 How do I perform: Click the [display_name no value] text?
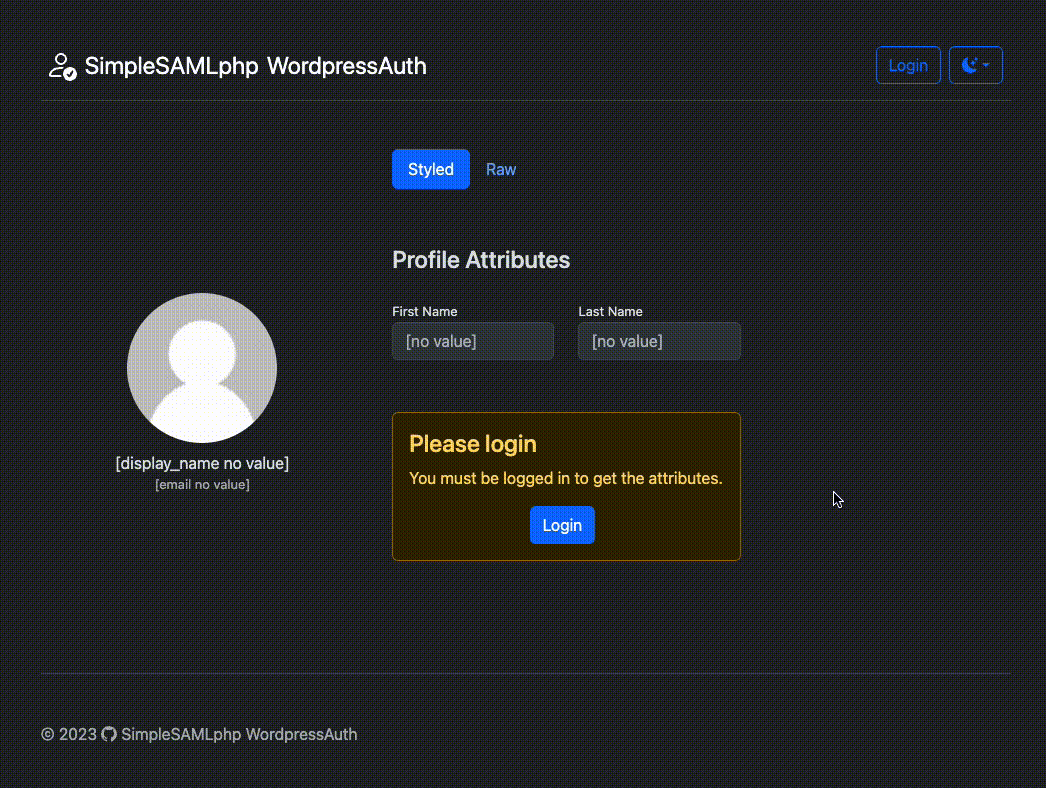(202, 463)
